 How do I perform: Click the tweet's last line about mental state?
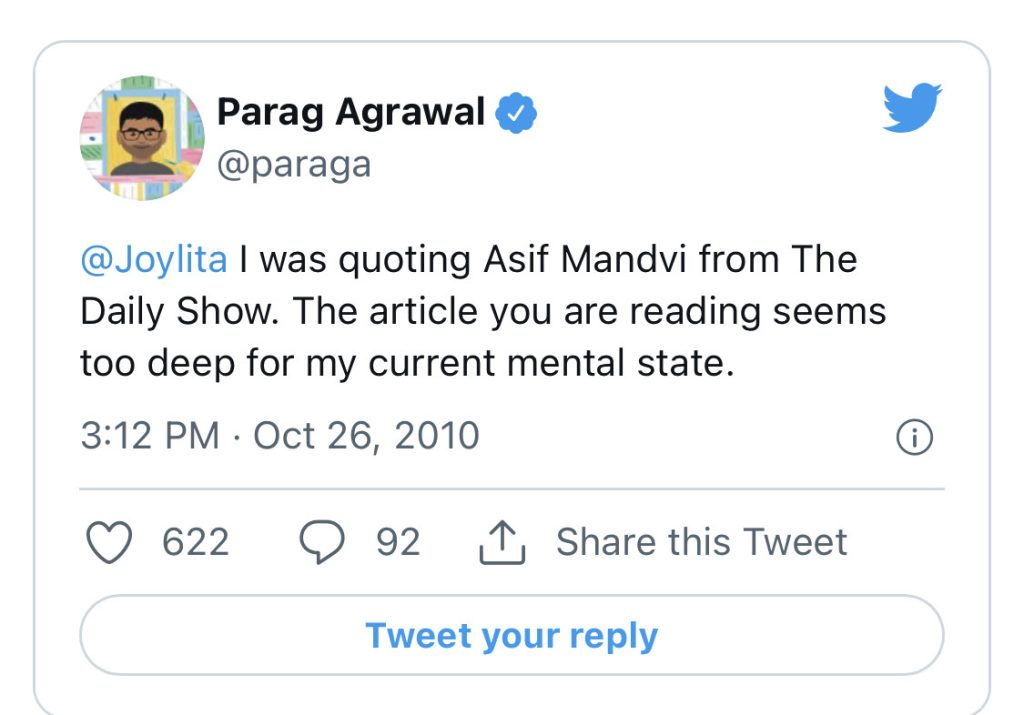click(407, 363)
